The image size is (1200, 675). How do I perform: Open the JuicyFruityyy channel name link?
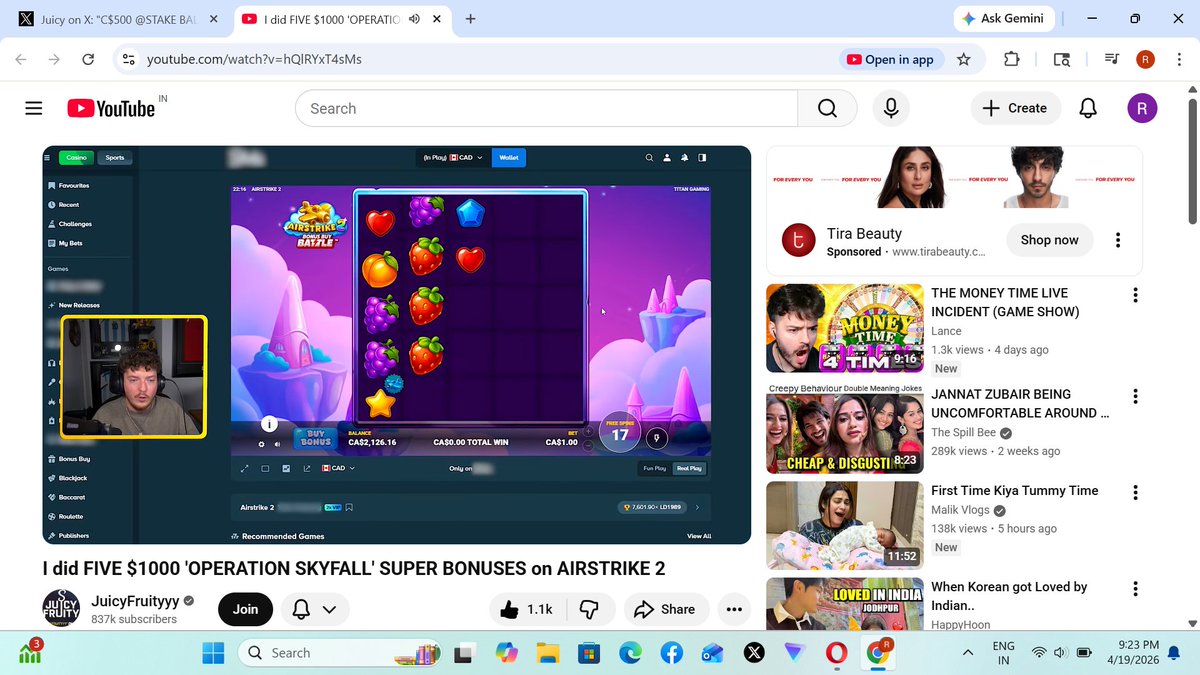click(135, 601)
